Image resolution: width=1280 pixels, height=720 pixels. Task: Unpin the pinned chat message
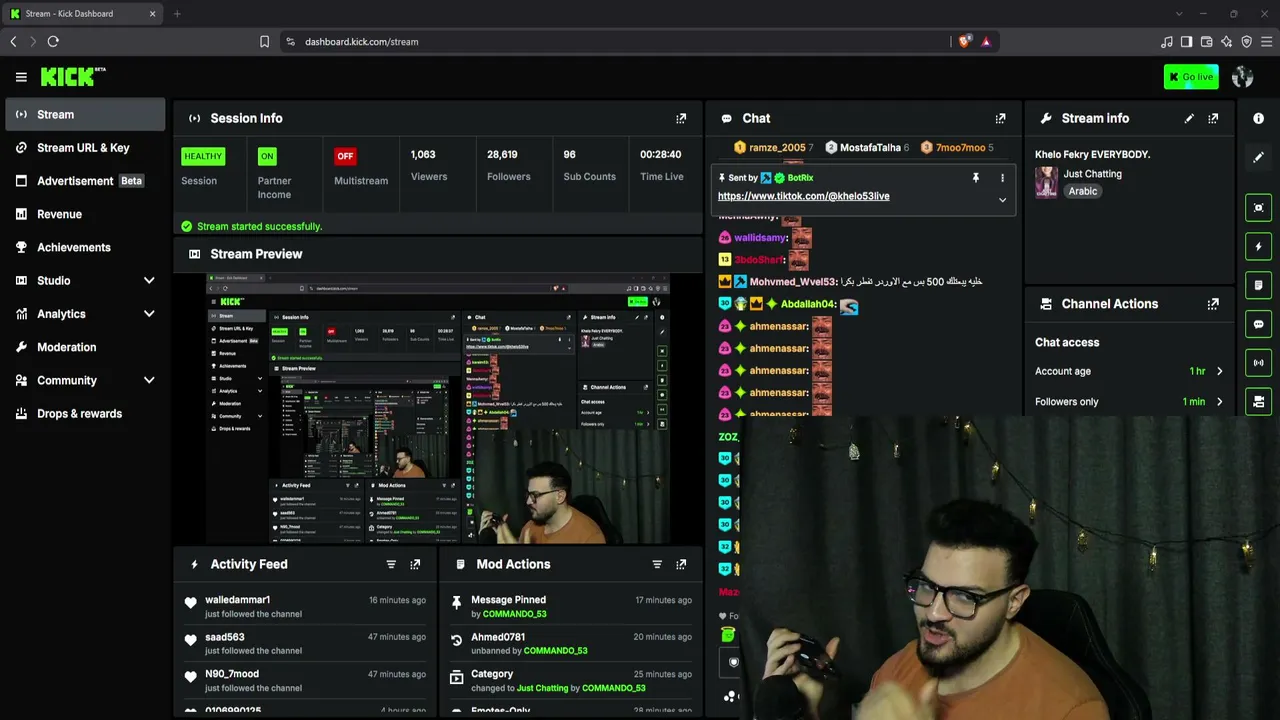point(976,178)
